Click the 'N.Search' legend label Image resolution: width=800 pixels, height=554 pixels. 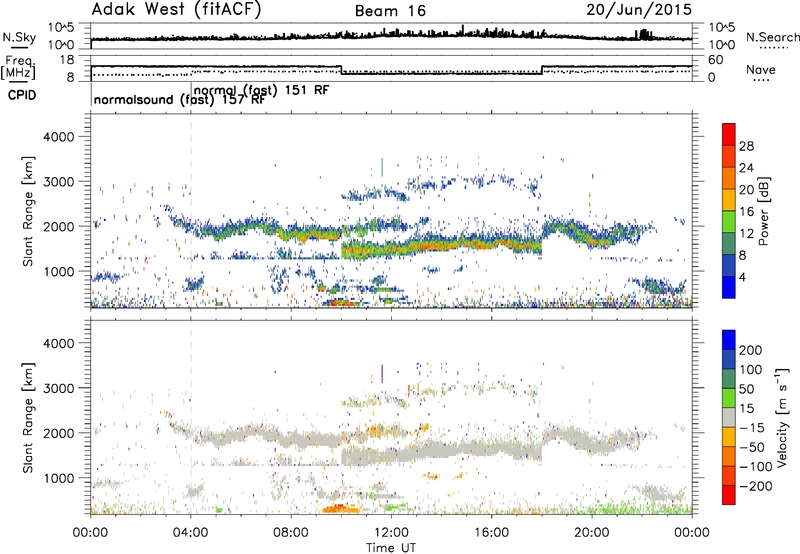click(772, 37)
